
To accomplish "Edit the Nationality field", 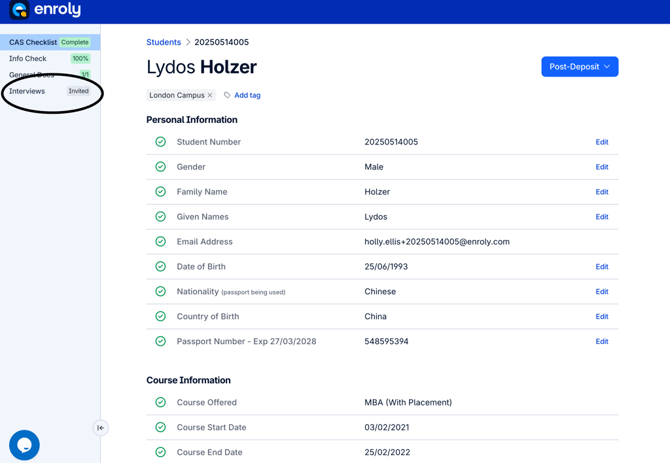I will pyautogui.click(x=602, y=291).
